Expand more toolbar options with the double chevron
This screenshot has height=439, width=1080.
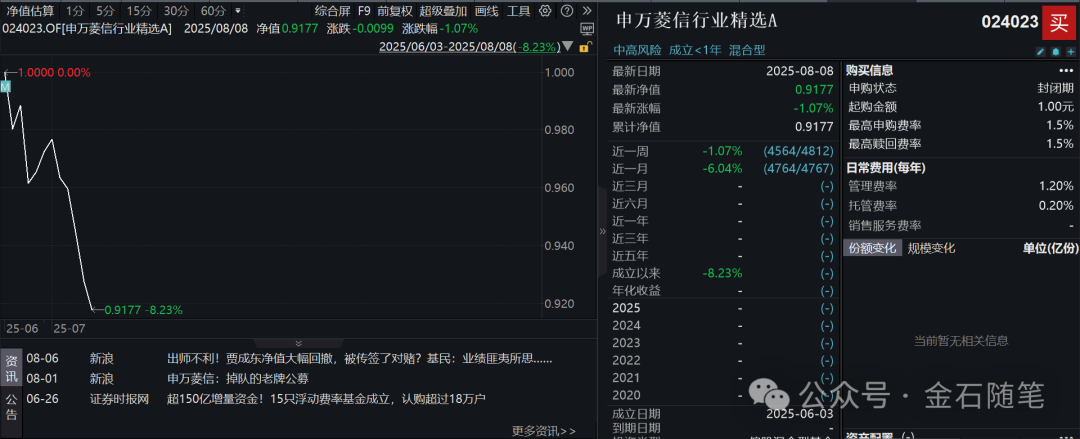click(x=587, y=10)
